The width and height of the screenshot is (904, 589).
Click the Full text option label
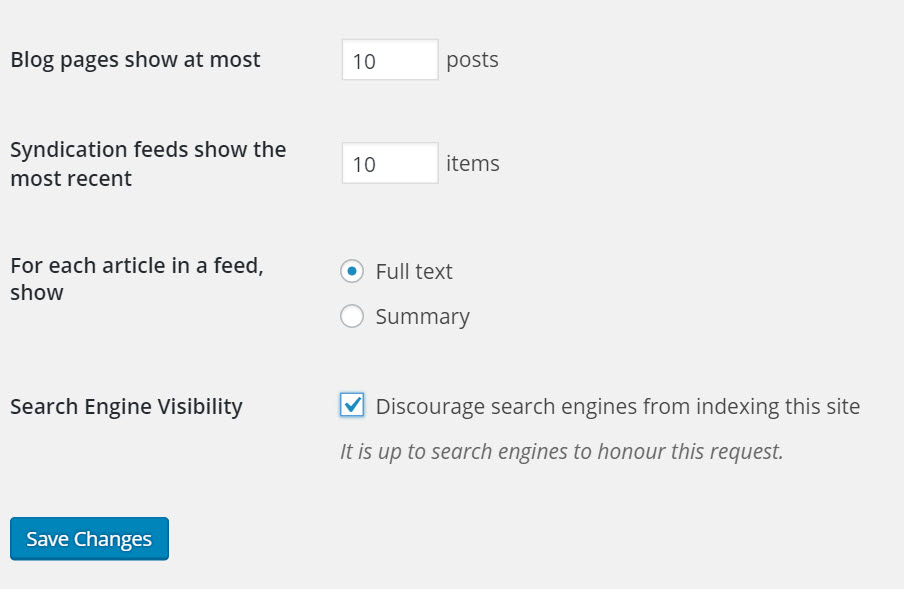tap(413, 271)
